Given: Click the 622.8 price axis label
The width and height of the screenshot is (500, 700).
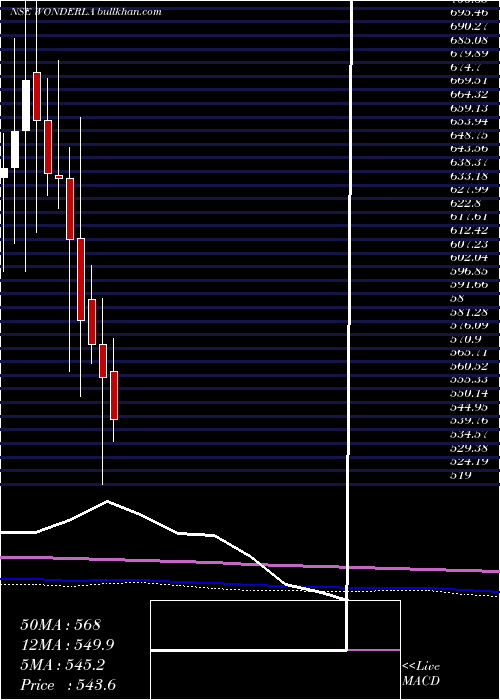Looking at the screenshot, I should pyautogui.click(x=464, y=203).
